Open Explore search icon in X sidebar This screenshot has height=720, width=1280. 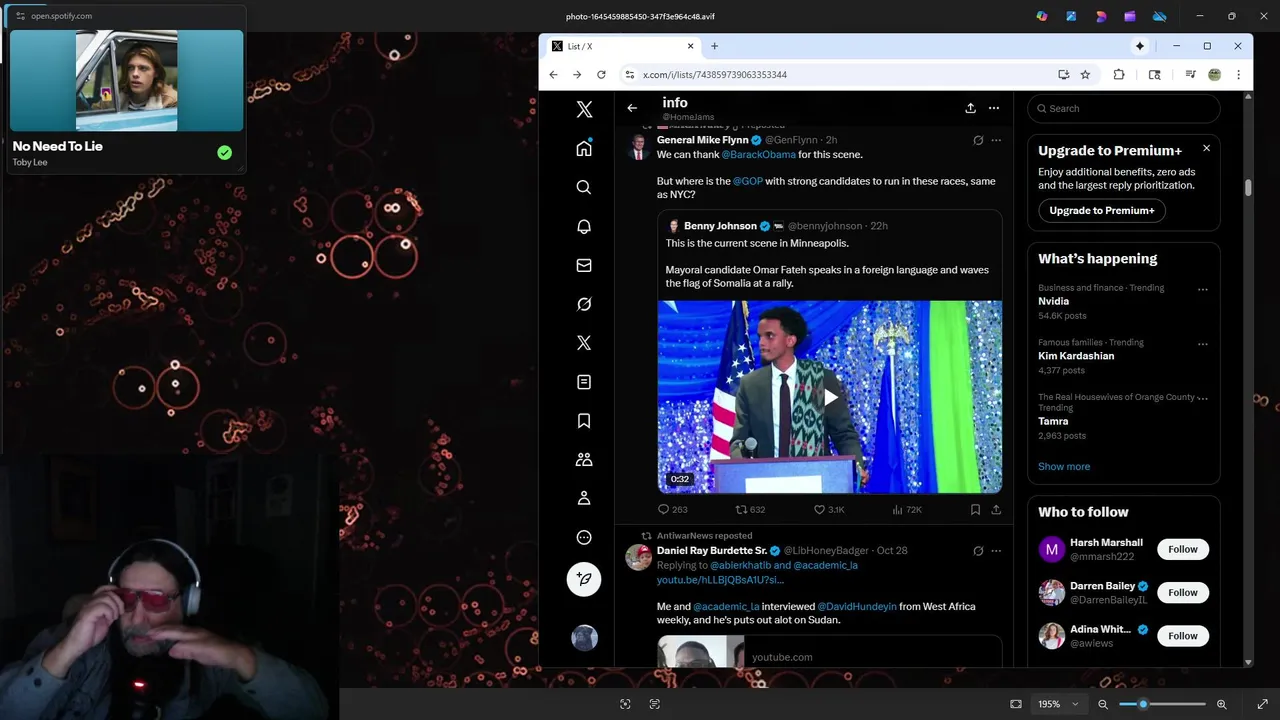pyautogui.click(x=584, y=187)
